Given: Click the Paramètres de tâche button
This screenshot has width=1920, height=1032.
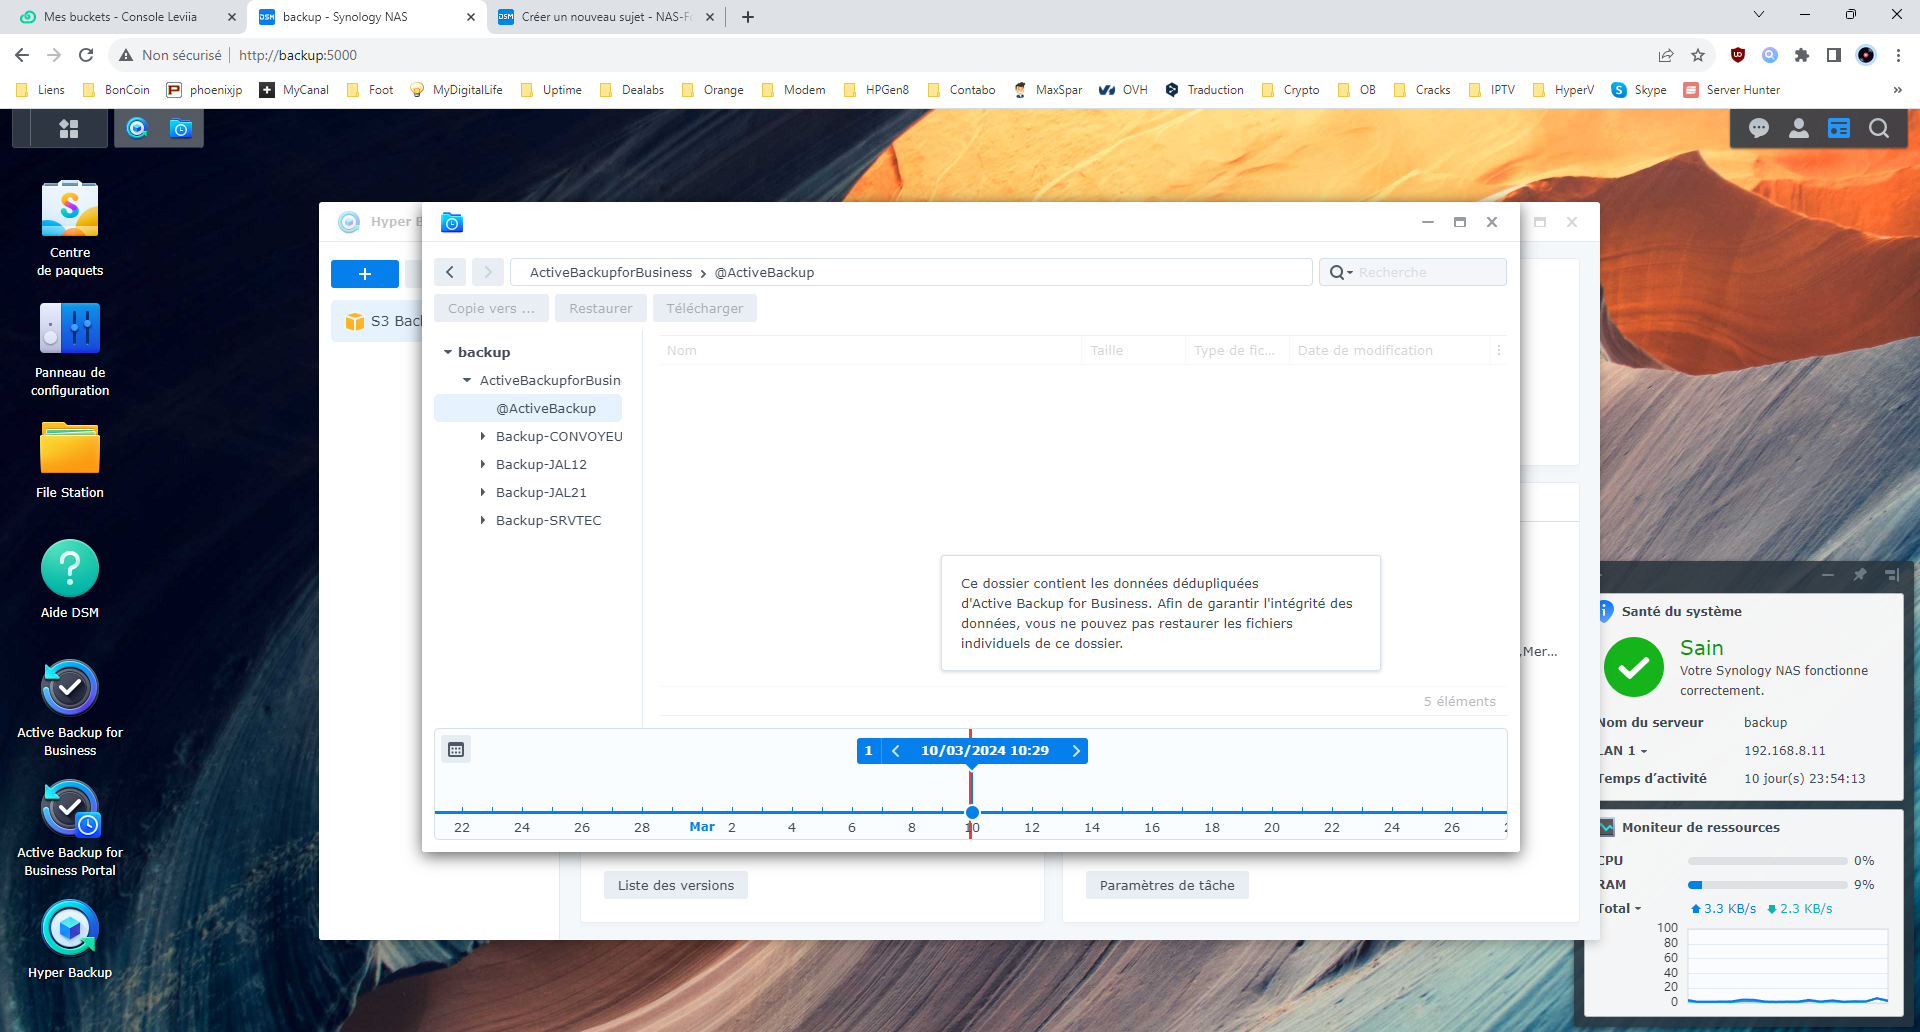Looking at the screenshot, I should [x=1166, y=885].
